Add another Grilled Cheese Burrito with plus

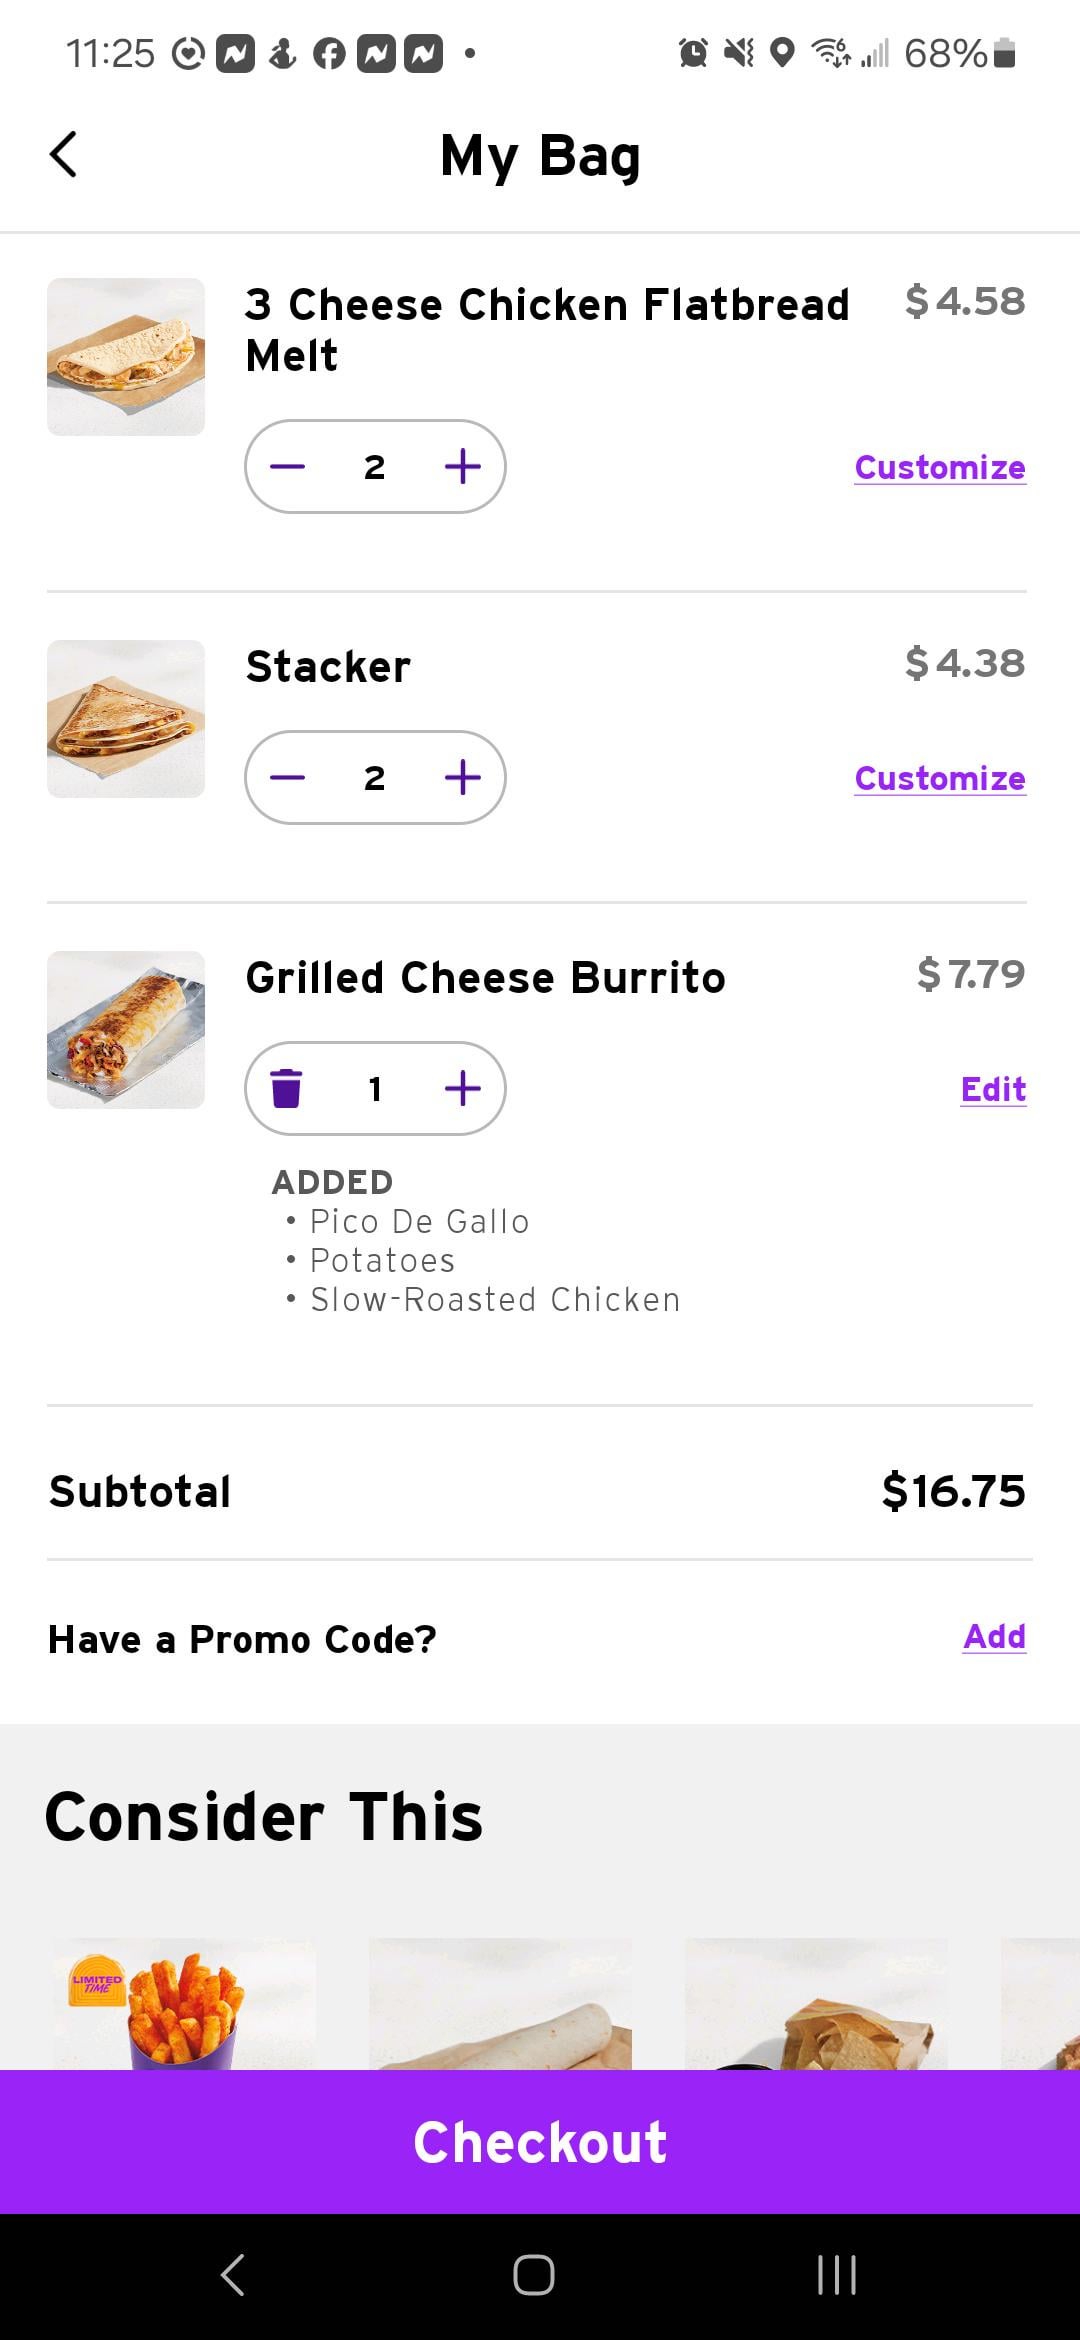click(462, 1089)
